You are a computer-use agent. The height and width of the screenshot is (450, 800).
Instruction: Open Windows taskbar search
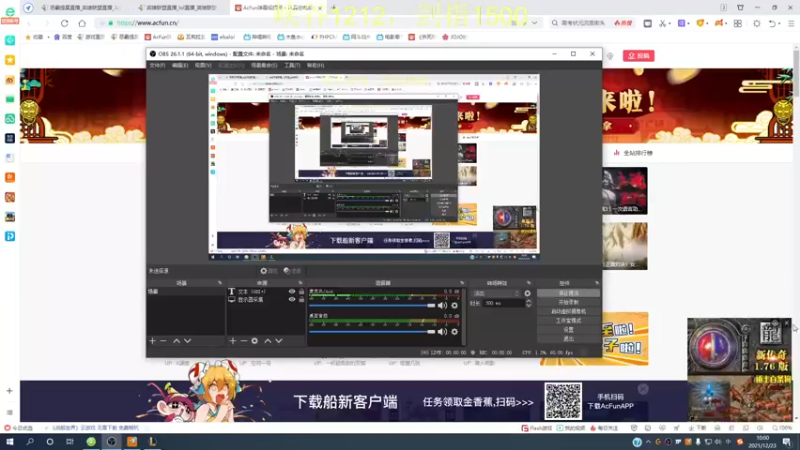pos(30,442)
